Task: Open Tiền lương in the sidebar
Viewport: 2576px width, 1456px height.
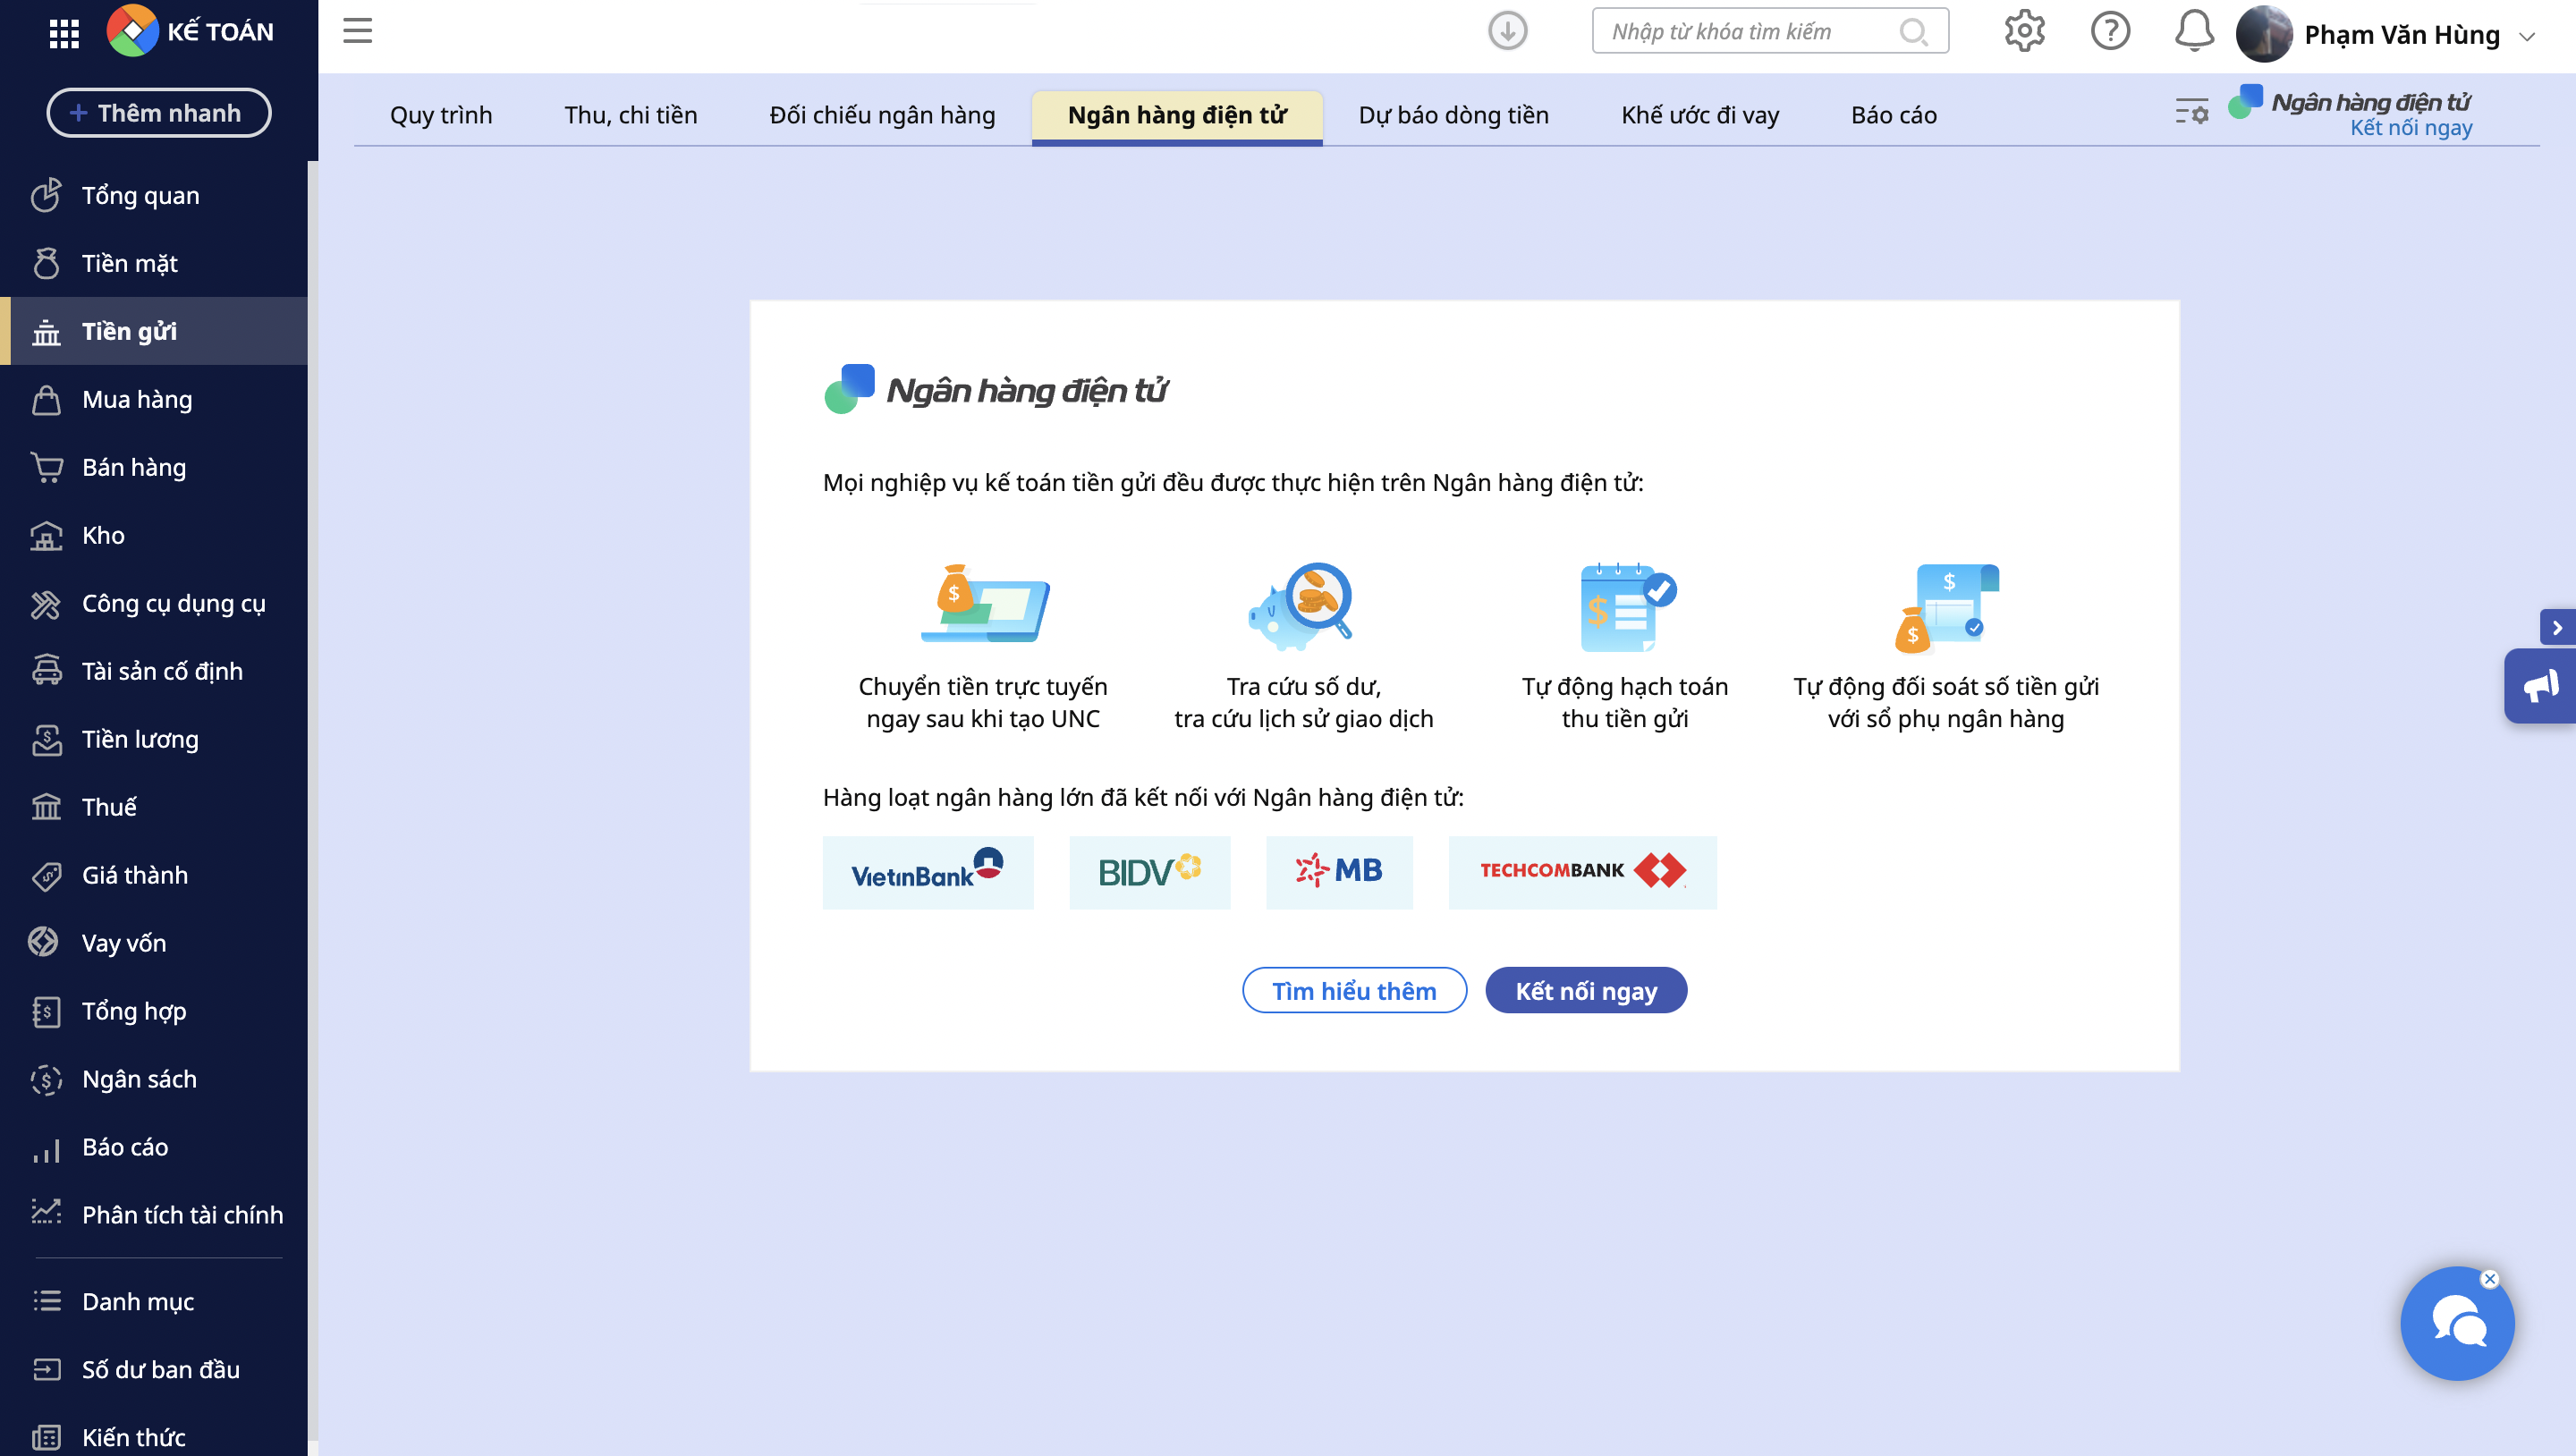Action: tap(140, 739)
